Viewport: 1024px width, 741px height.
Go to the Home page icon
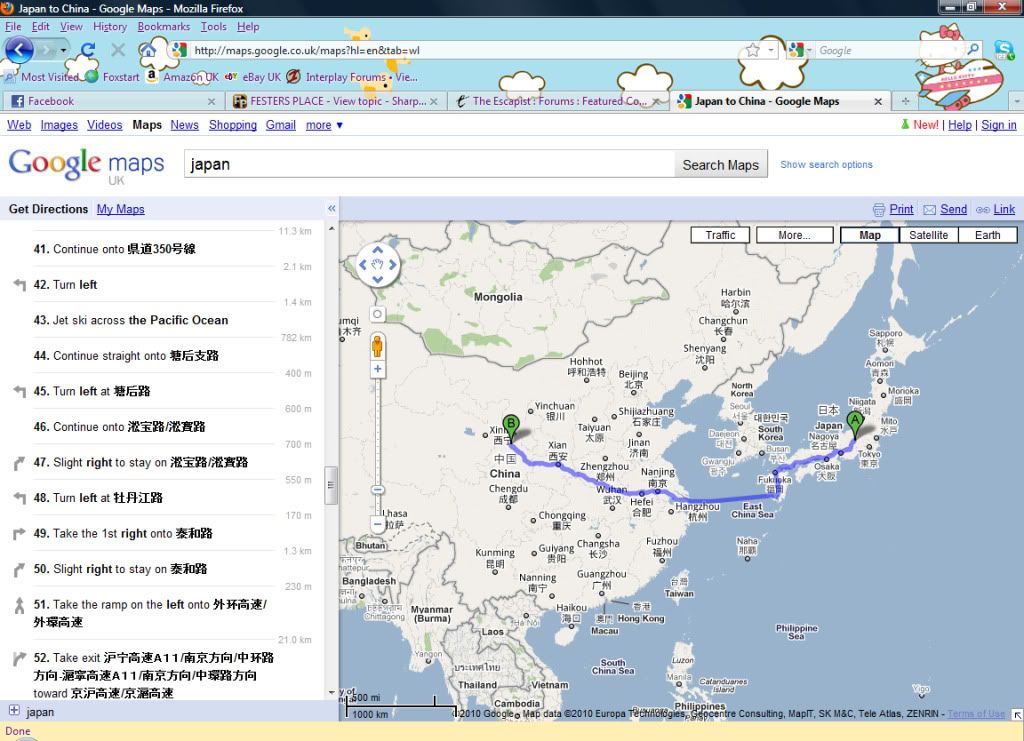148,50
